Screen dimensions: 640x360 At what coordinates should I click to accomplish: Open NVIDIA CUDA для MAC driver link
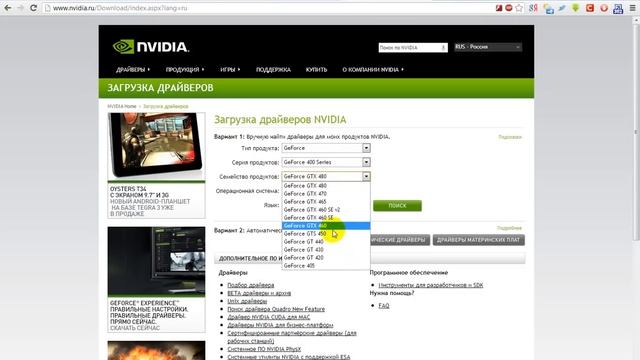pos(269,317)
